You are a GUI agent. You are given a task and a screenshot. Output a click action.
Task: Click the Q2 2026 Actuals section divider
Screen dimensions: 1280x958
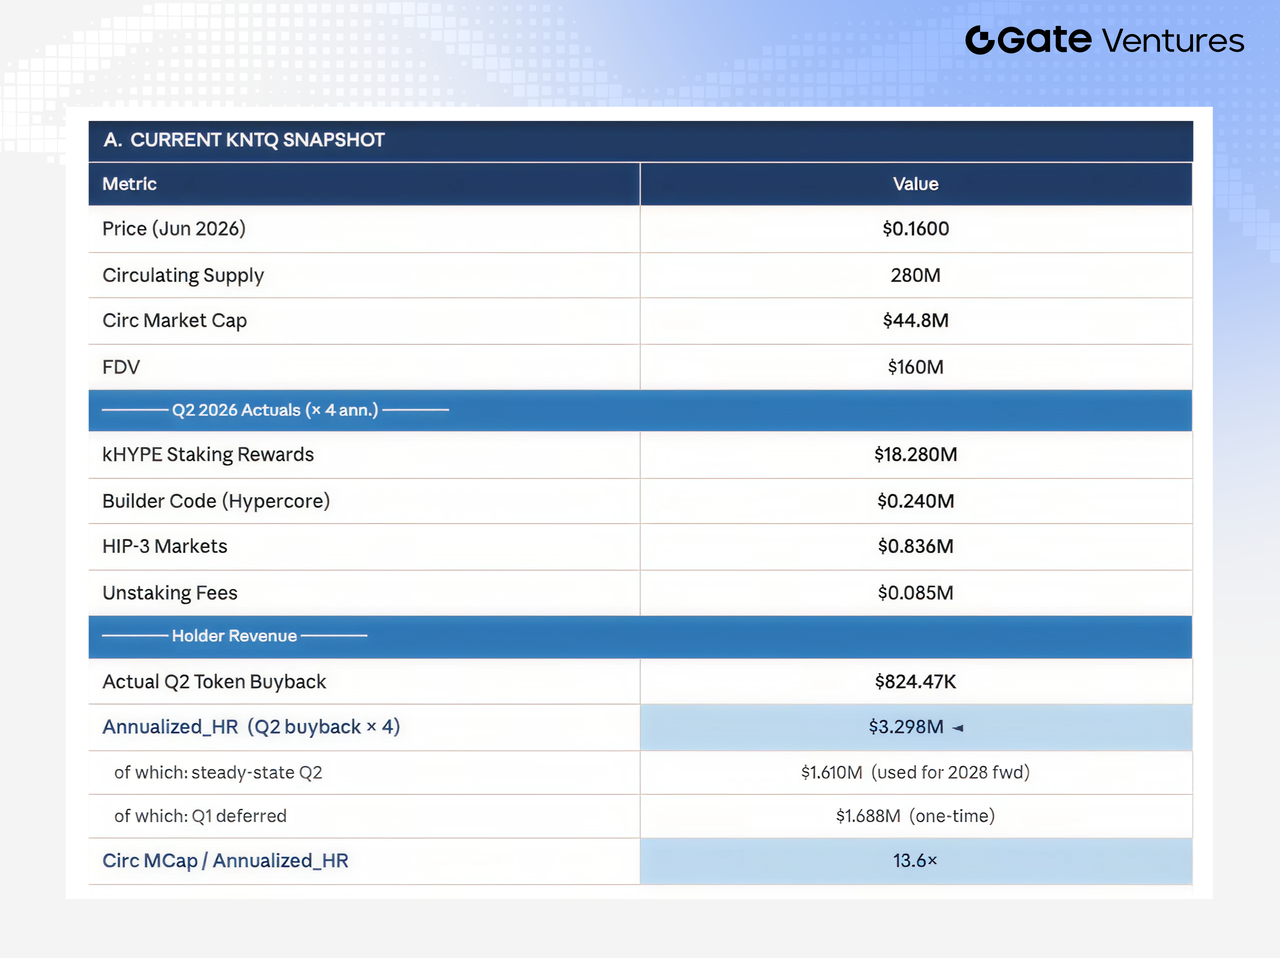pyautogui.click(x=641, y=410)
